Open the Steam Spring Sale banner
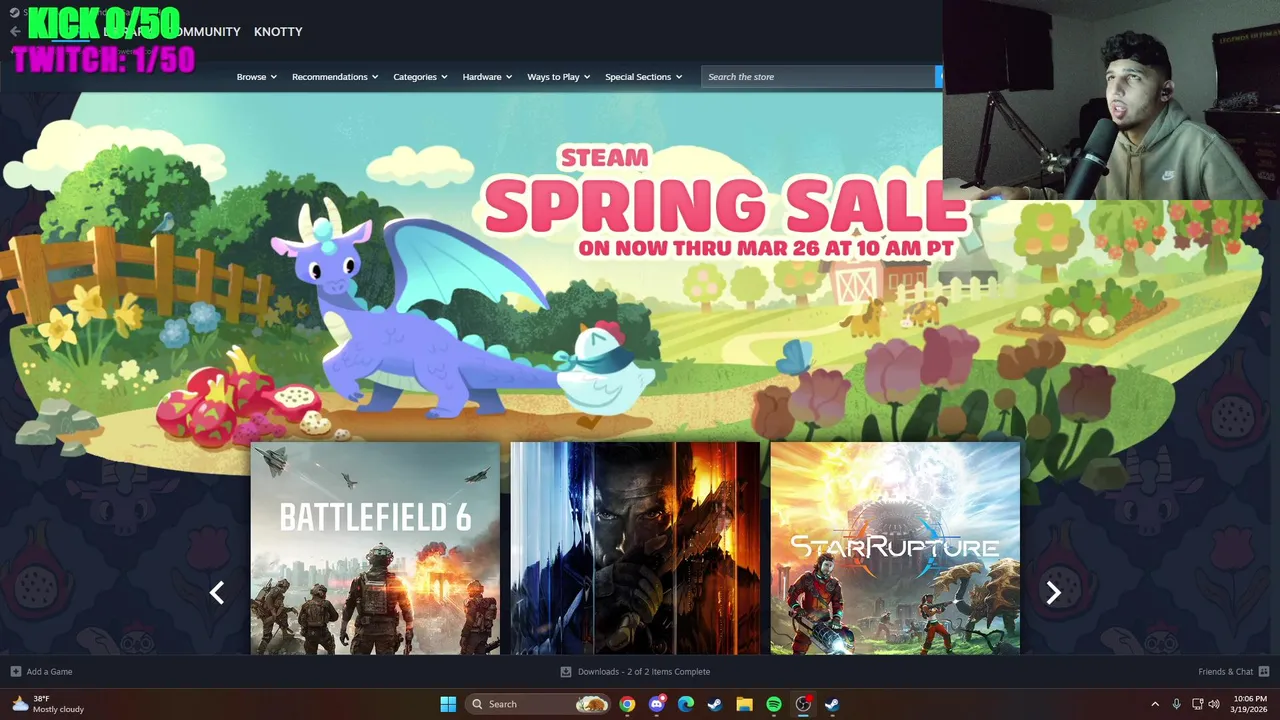1280x720 pixels. tap(640, 270)
